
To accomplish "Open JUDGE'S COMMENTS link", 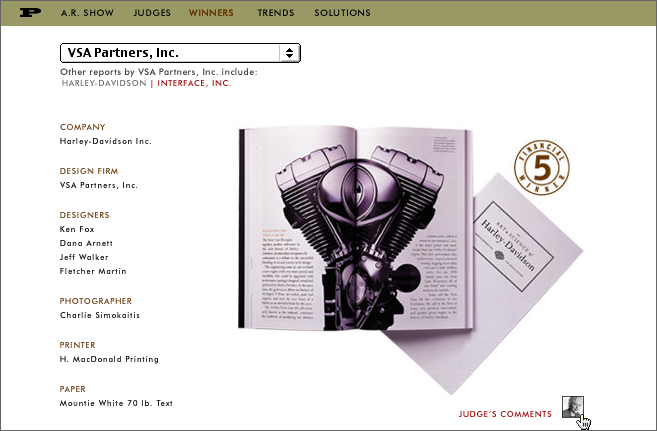I will (x=505, y=414).
